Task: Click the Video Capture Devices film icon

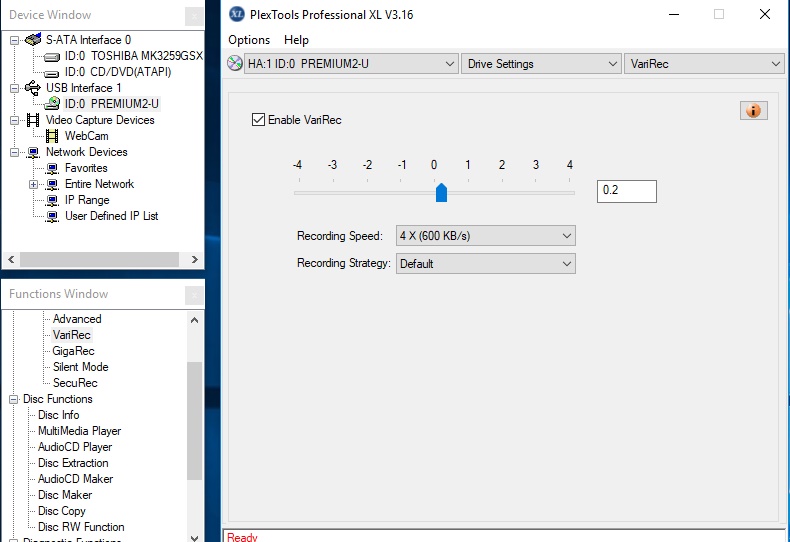Action: coord(33,120)
